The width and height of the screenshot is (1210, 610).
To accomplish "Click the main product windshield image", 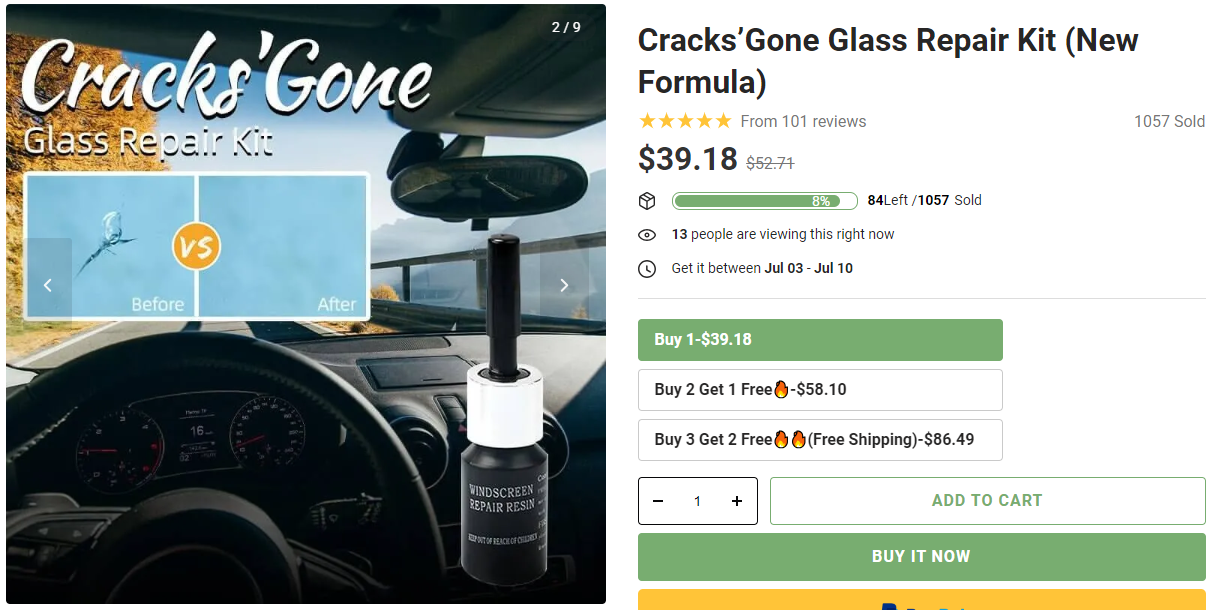I will click(x=306, y=400).
